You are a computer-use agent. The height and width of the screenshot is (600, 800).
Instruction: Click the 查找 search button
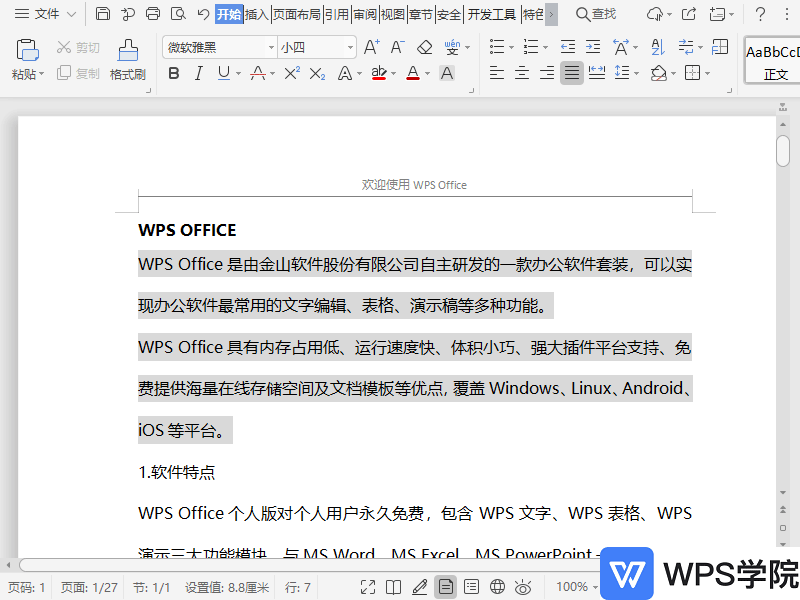pos(596,14)
